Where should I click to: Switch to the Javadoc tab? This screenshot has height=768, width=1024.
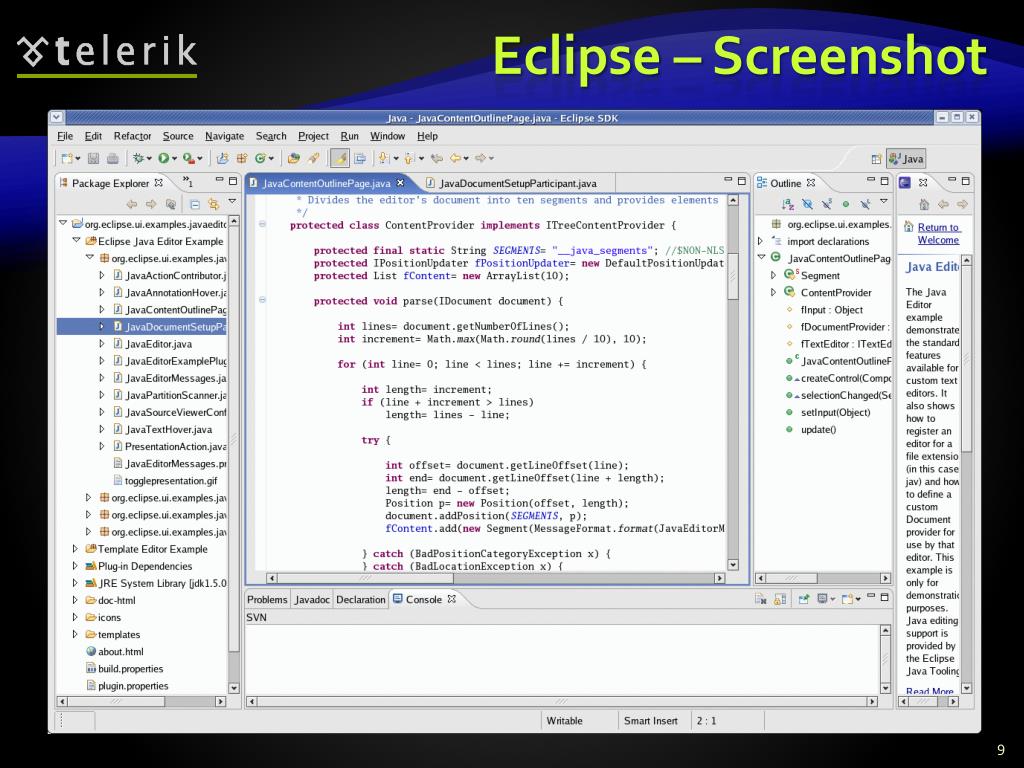(312, 600)
